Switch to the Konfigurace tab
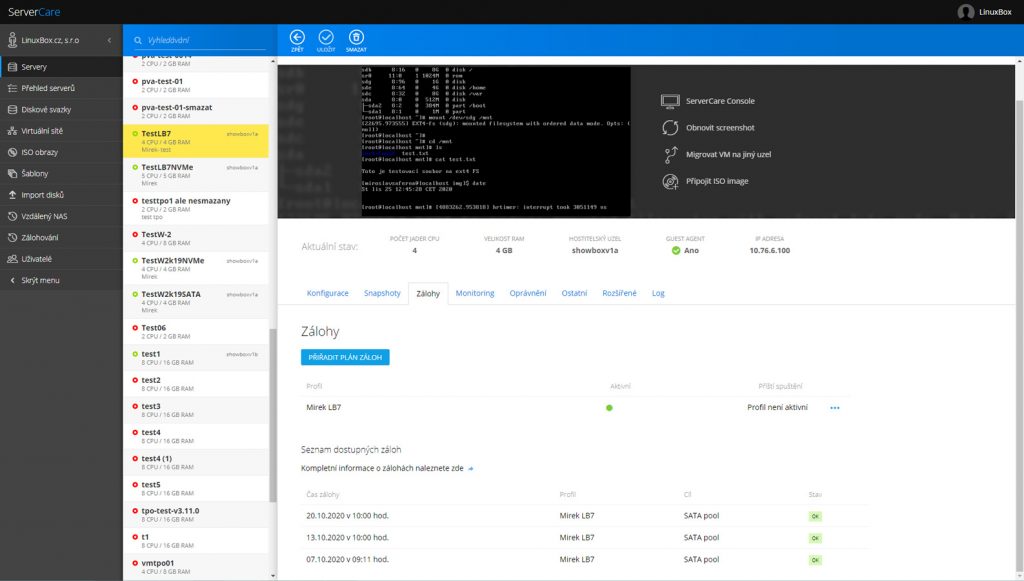 327,293
